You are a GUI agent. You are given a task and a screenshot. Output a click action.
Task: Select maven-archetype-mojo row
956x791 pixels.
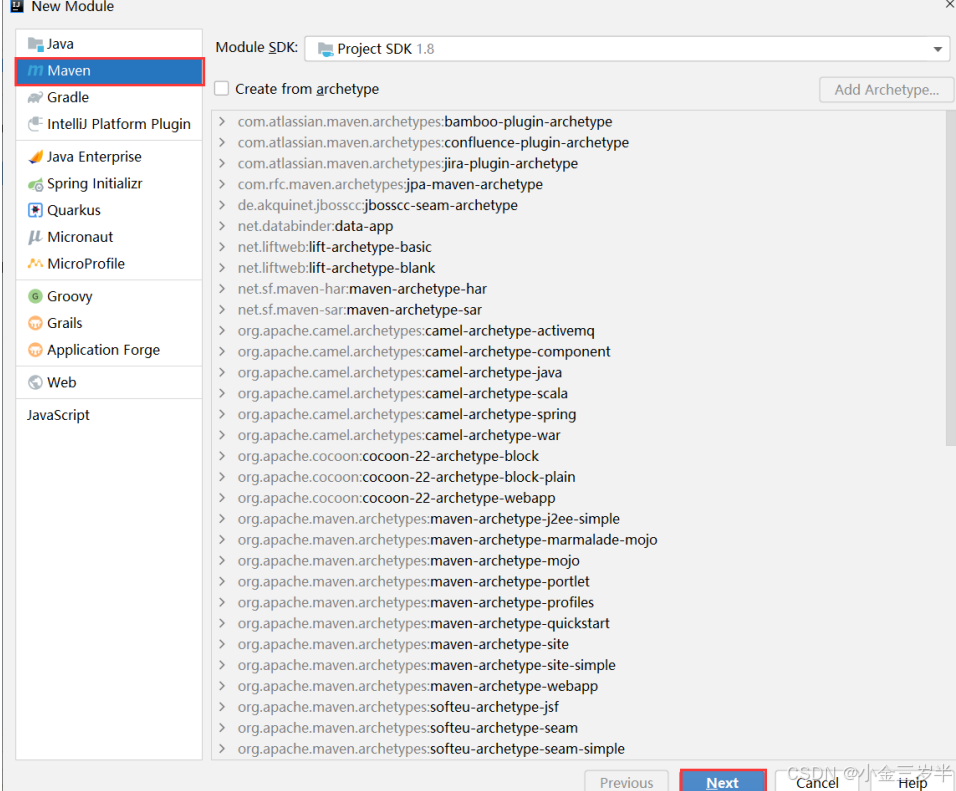point(579,560)
